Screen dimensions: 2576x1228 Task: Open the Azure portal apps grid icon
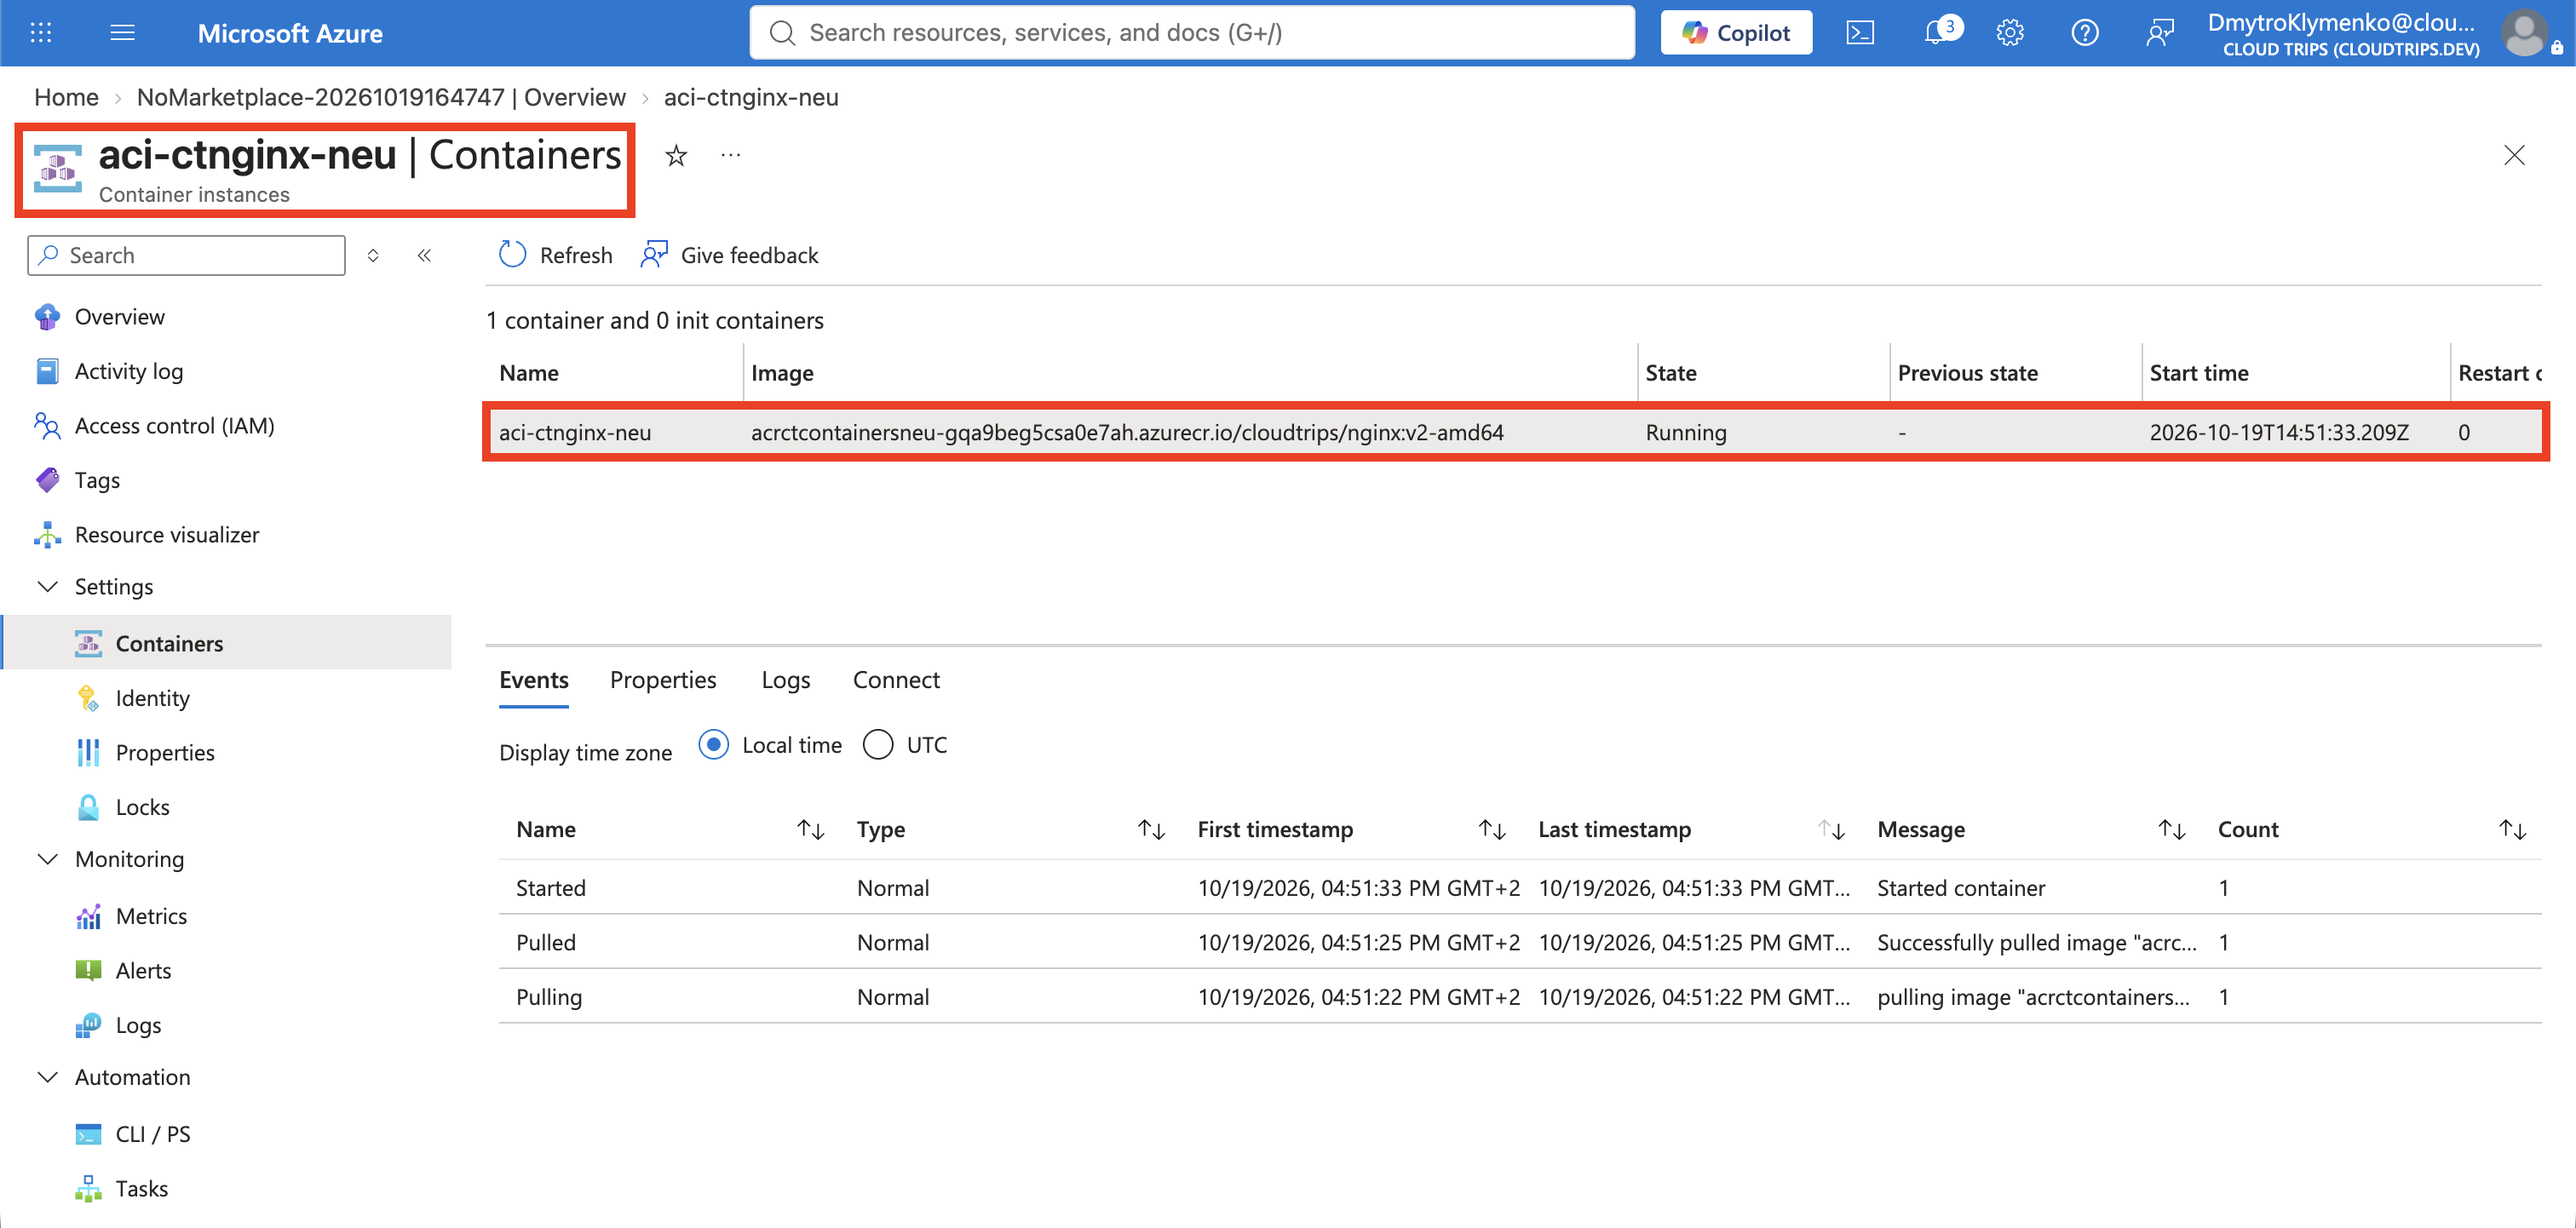[41, 33]
